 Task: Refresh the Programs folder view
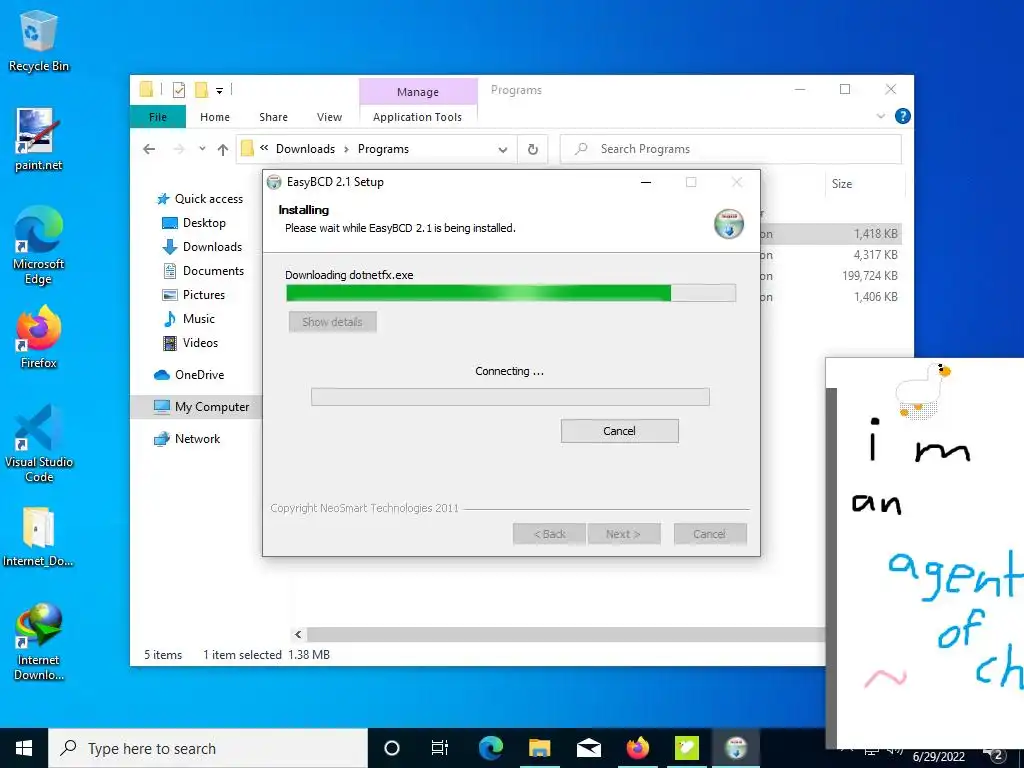coord(533,149)
